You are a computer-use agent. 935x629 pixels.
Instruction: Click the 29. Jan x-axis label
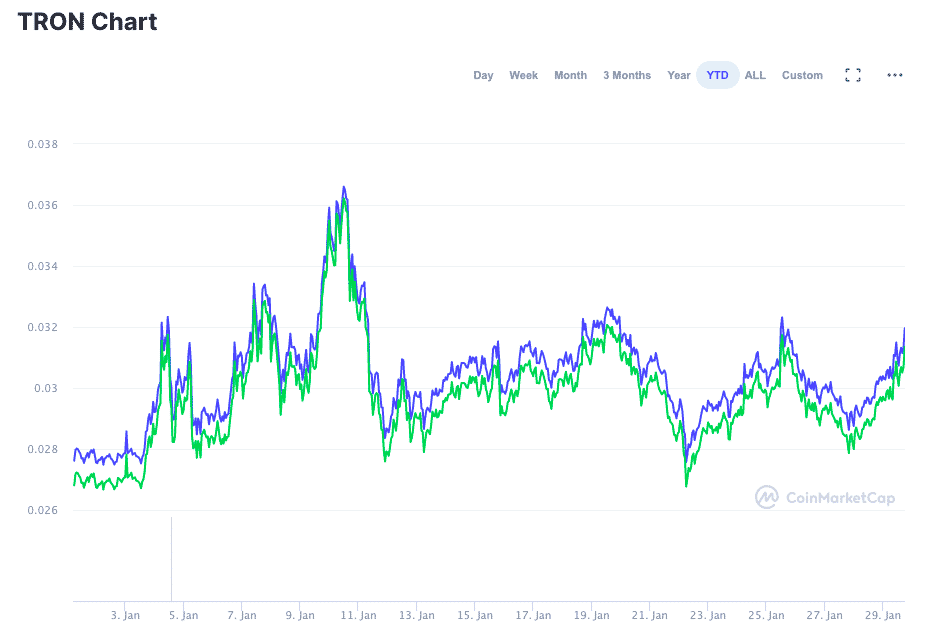(883, 615)
